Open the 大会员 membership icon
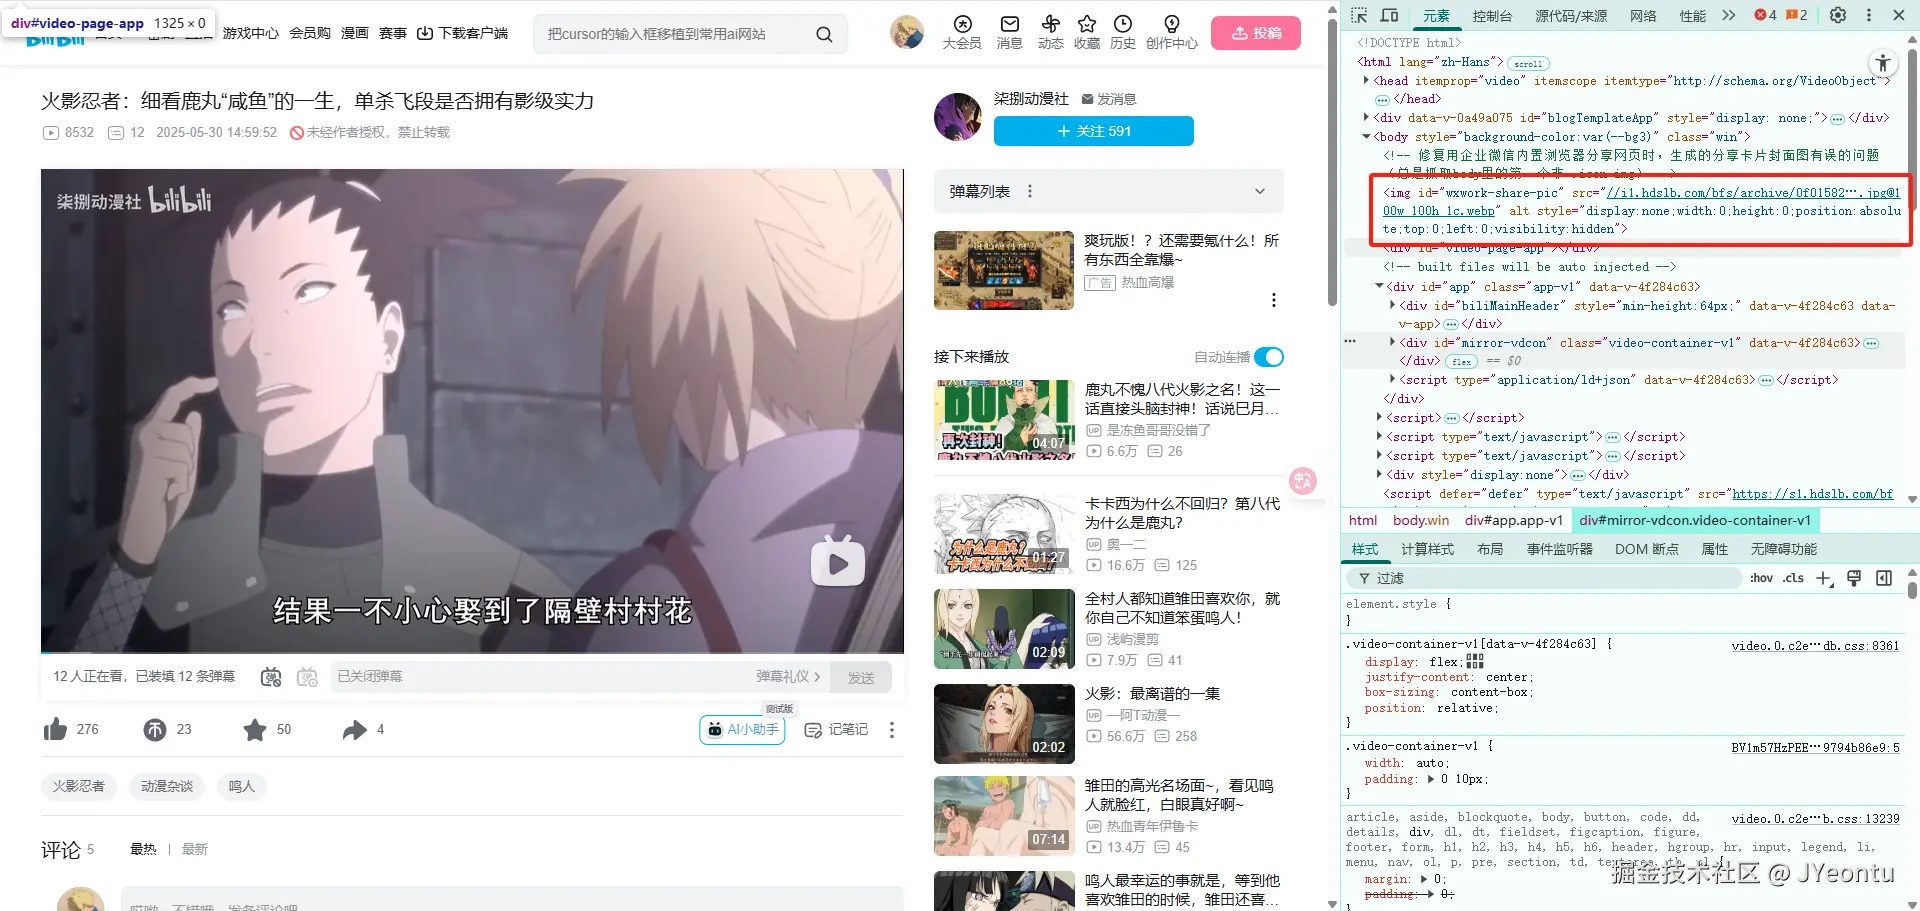This screenshot has width=1920, height=911. tap(962, 32)
